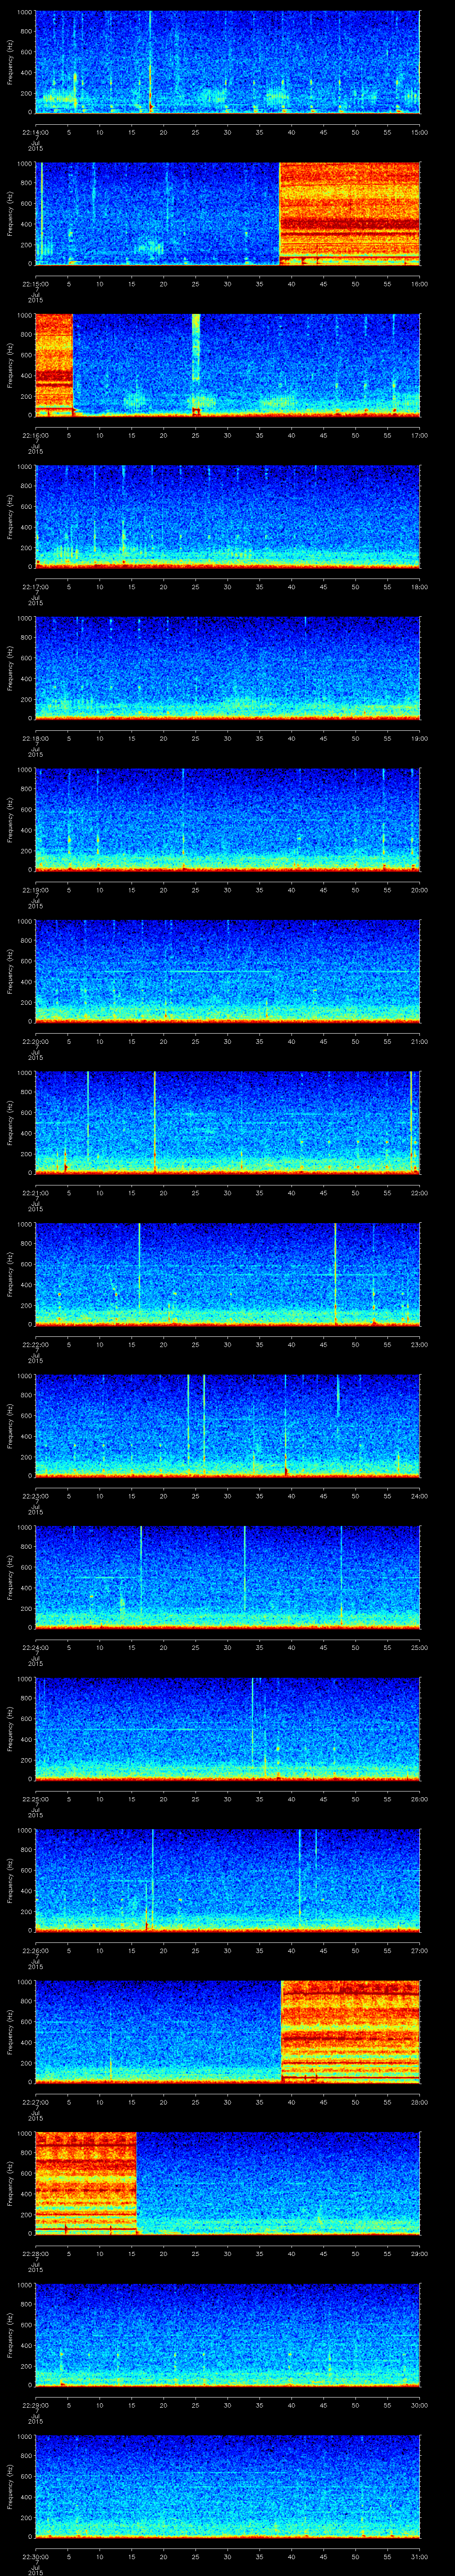Viewport: 455px width, 2576px height.
Task: Select the spectrogram panel starting at 22:27:00
Action: (x=228, y=2032)
